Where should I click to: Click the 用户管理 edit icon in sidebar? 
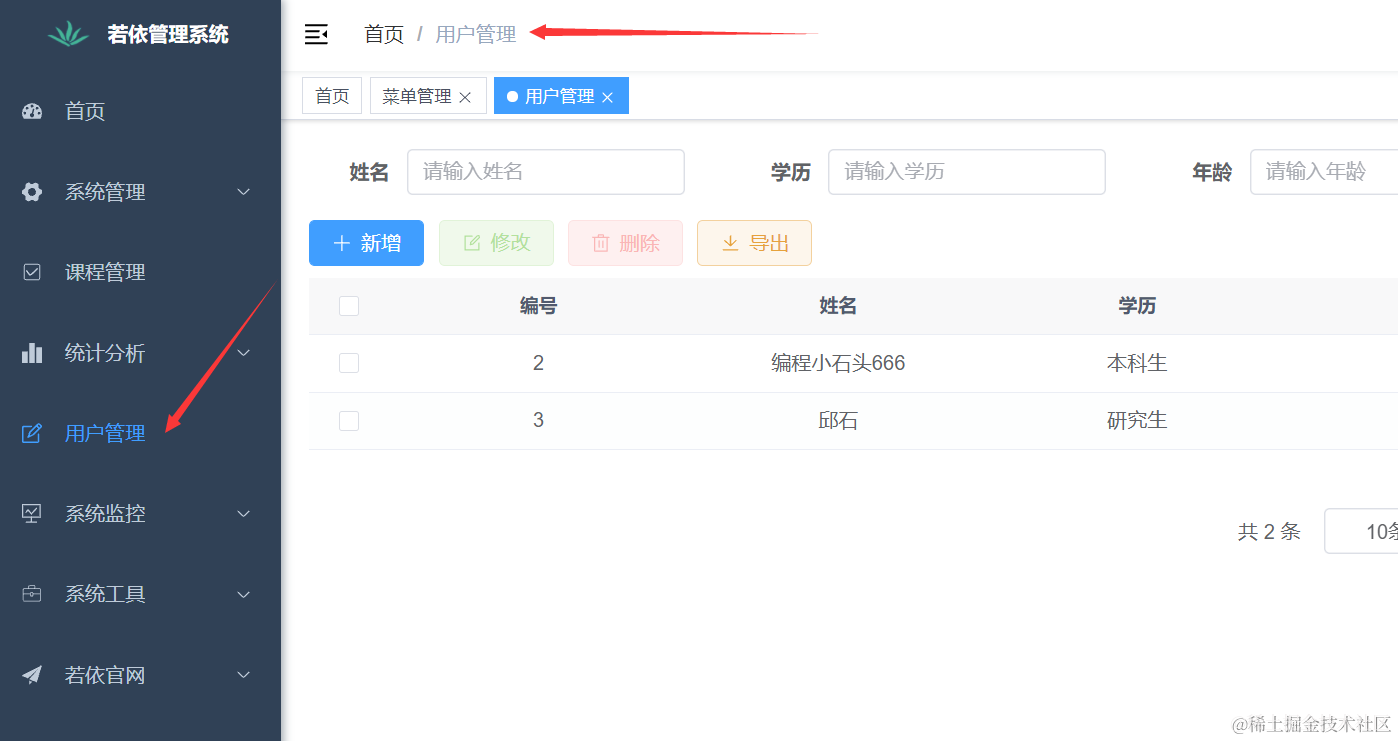[x=32, y=433]
